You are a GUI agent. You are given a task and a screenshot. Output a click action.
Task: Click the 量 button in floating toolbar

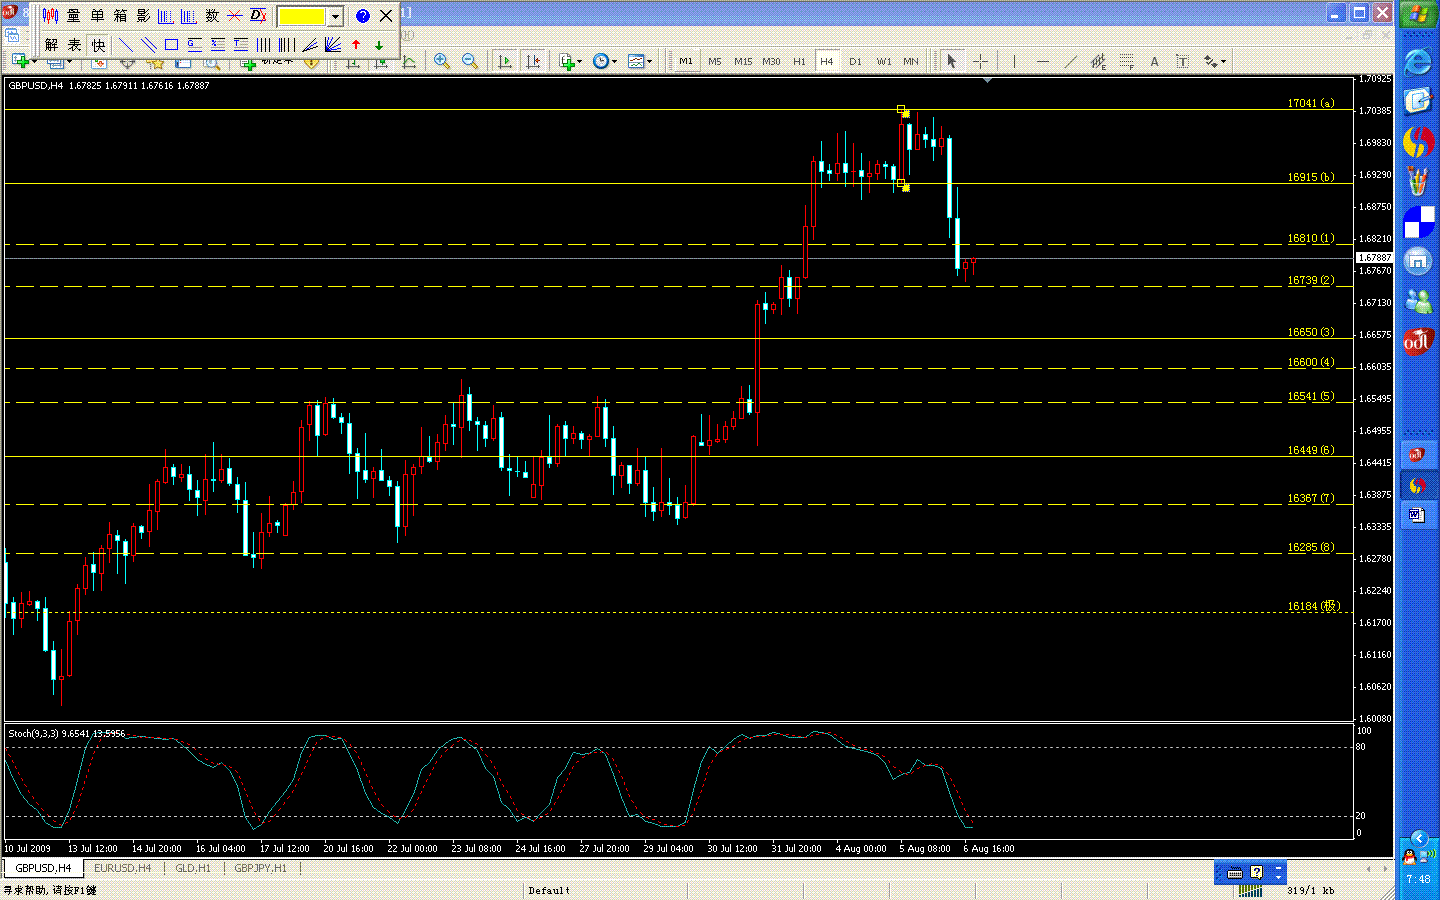[73, 16]
